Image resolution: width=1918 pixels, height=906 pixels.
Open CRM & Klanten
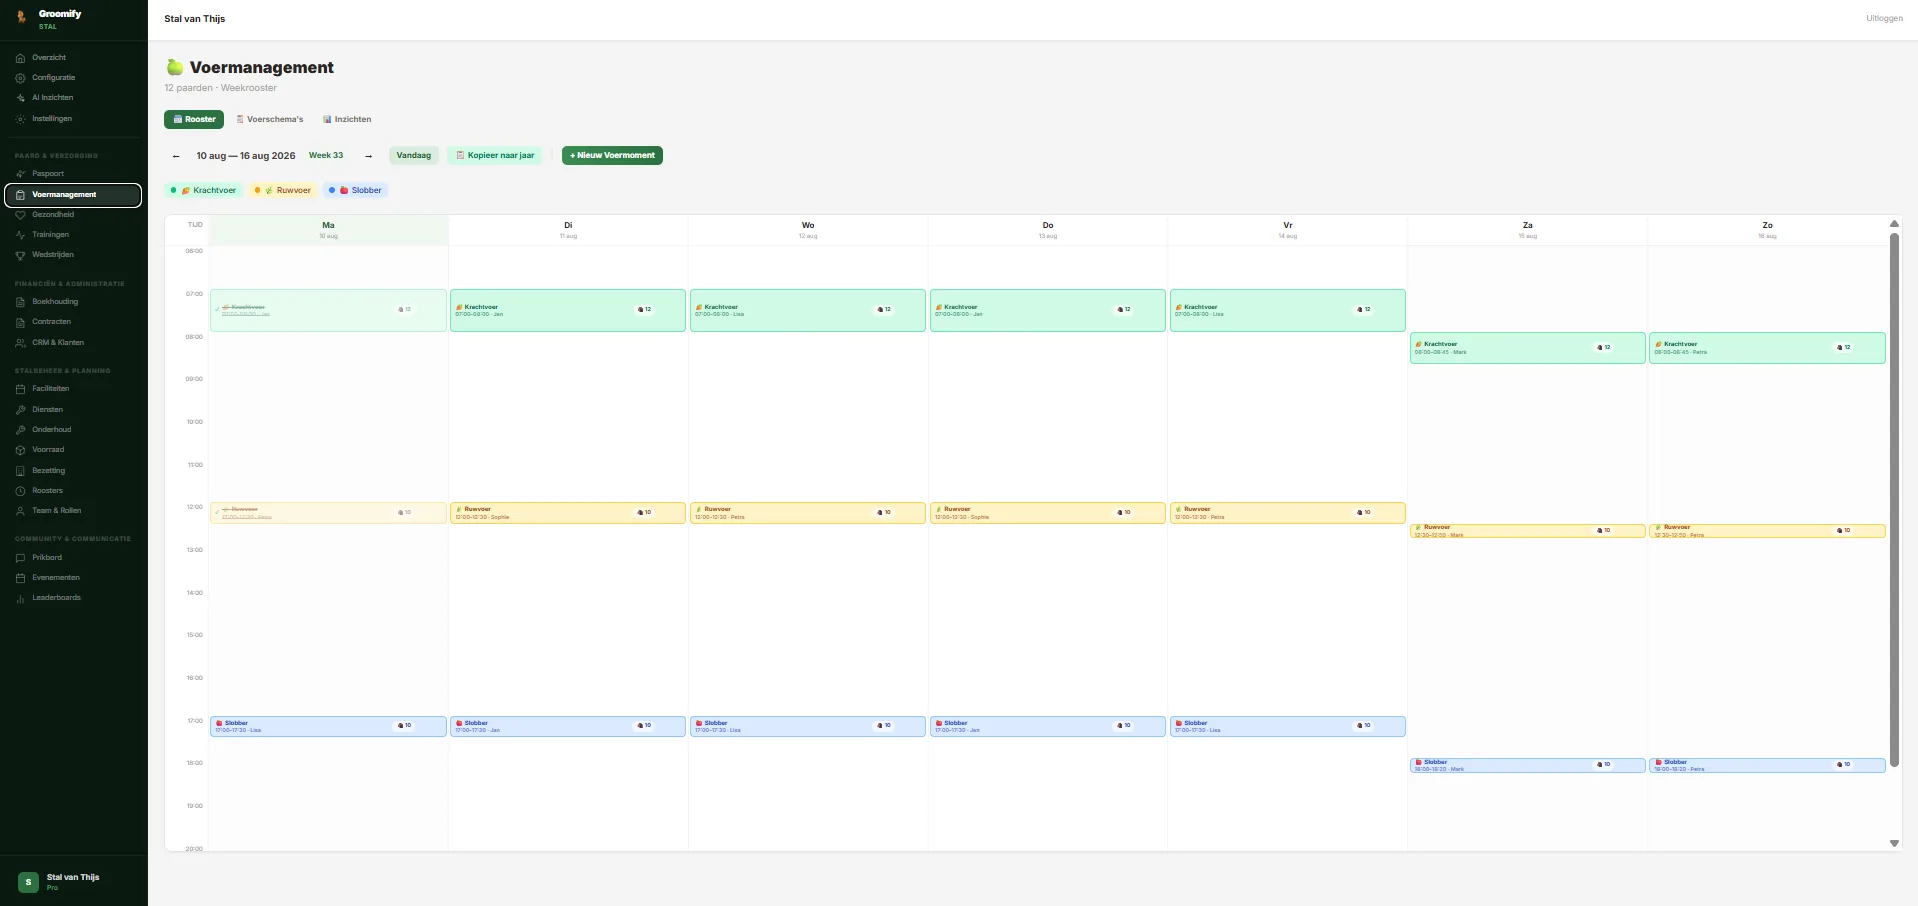click(x=74, y=342)
